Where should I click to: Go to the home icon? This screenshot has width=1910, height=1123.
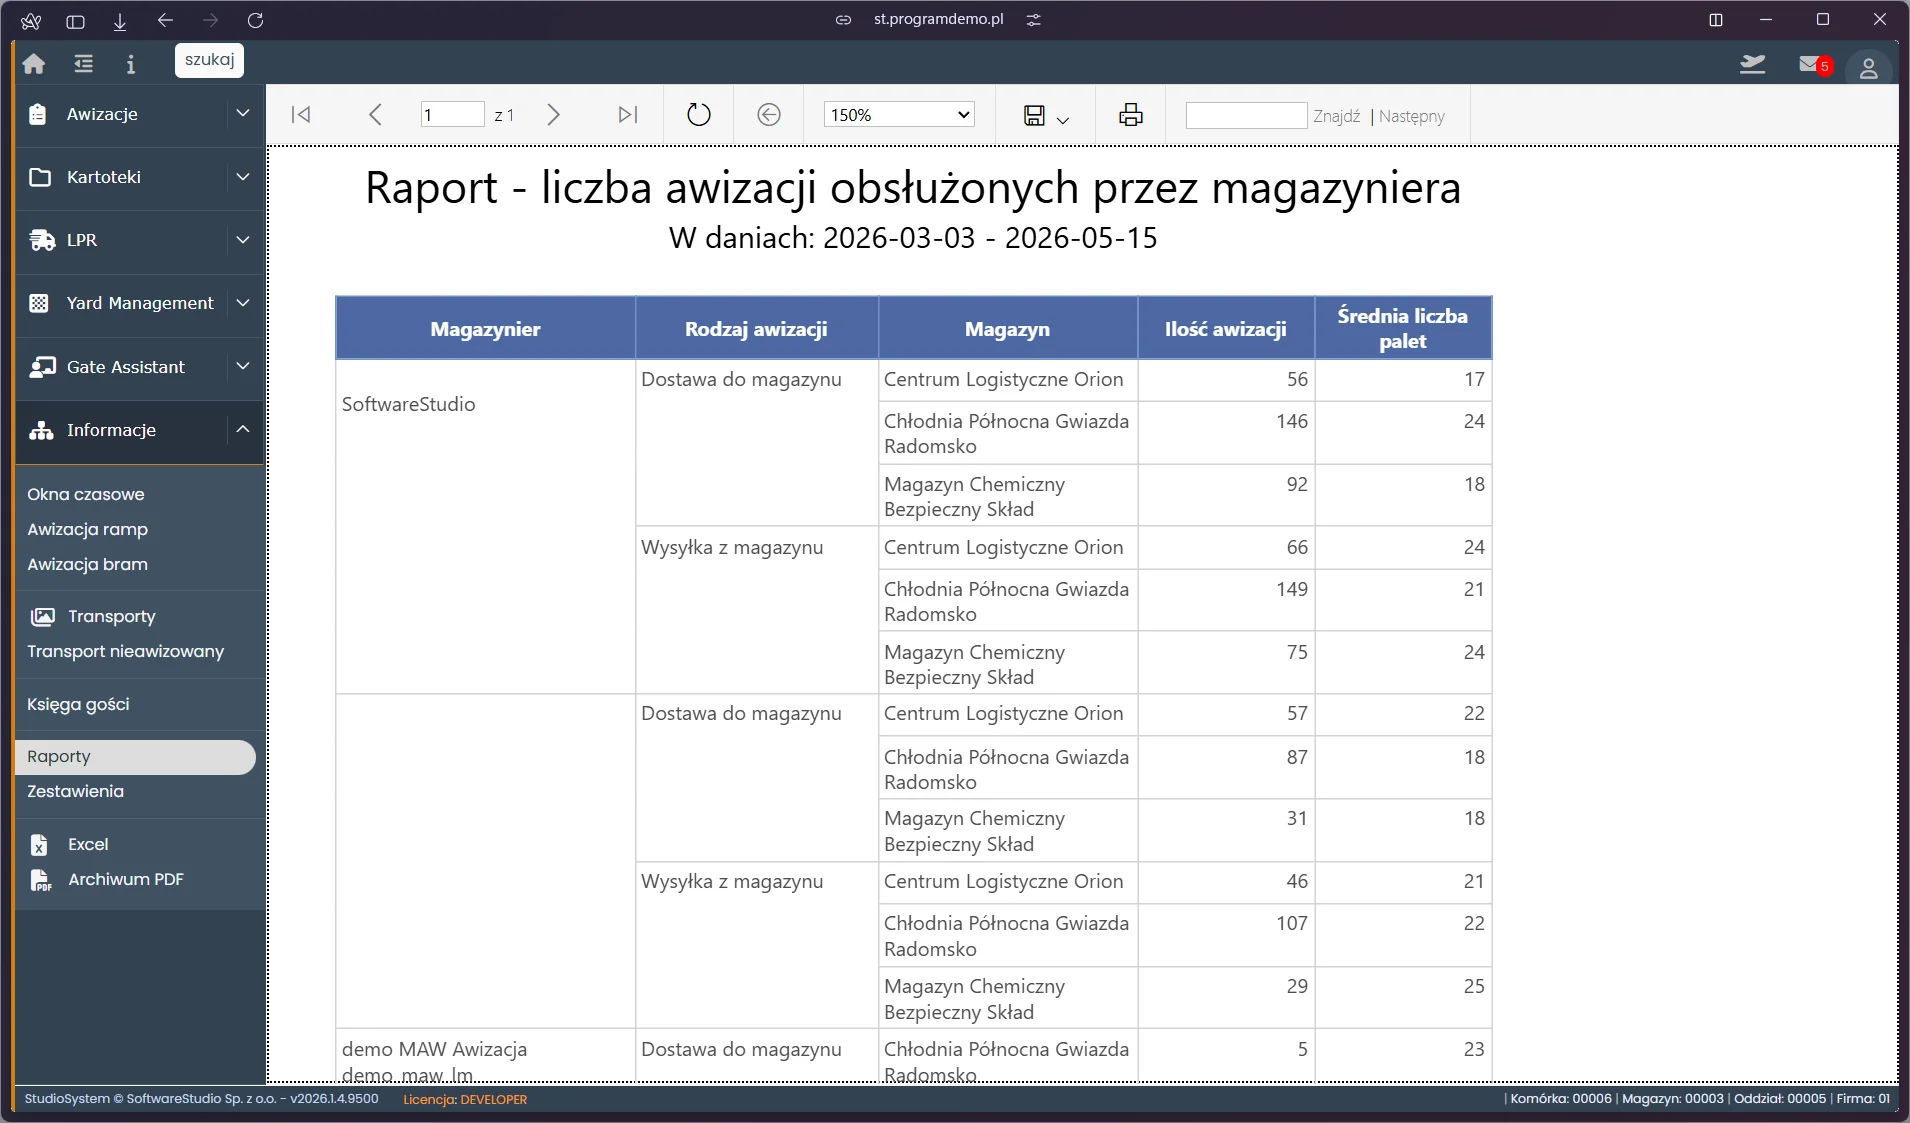coord(34,64)
